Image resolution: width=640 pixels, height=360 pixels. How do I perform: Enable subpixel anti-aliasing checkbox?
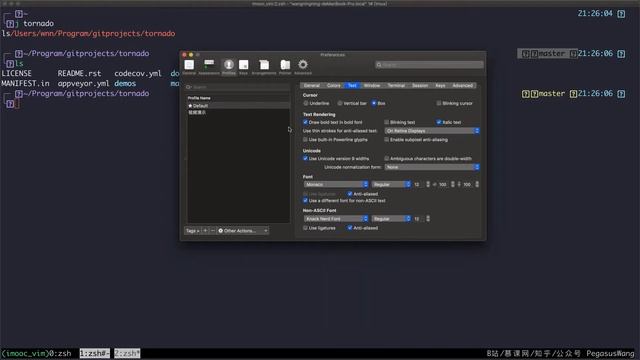(x=387, y=140)
